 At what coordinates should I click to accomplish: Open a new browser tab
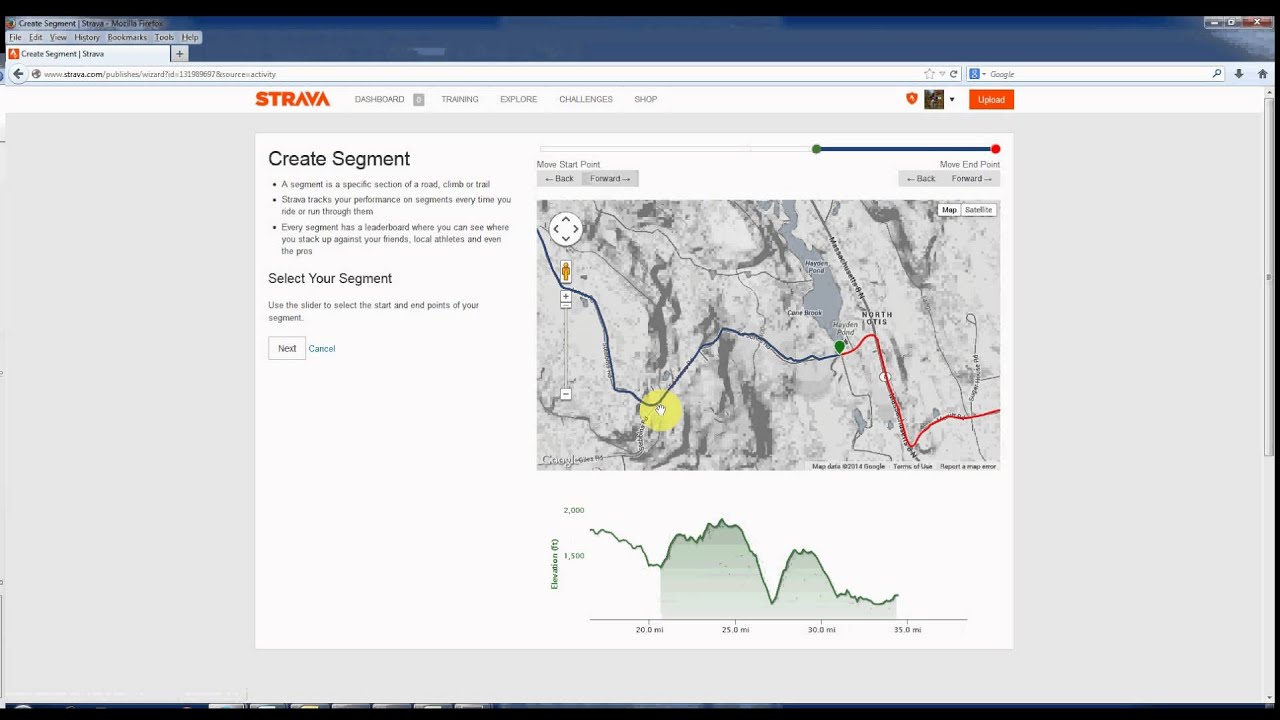(180, 54)
